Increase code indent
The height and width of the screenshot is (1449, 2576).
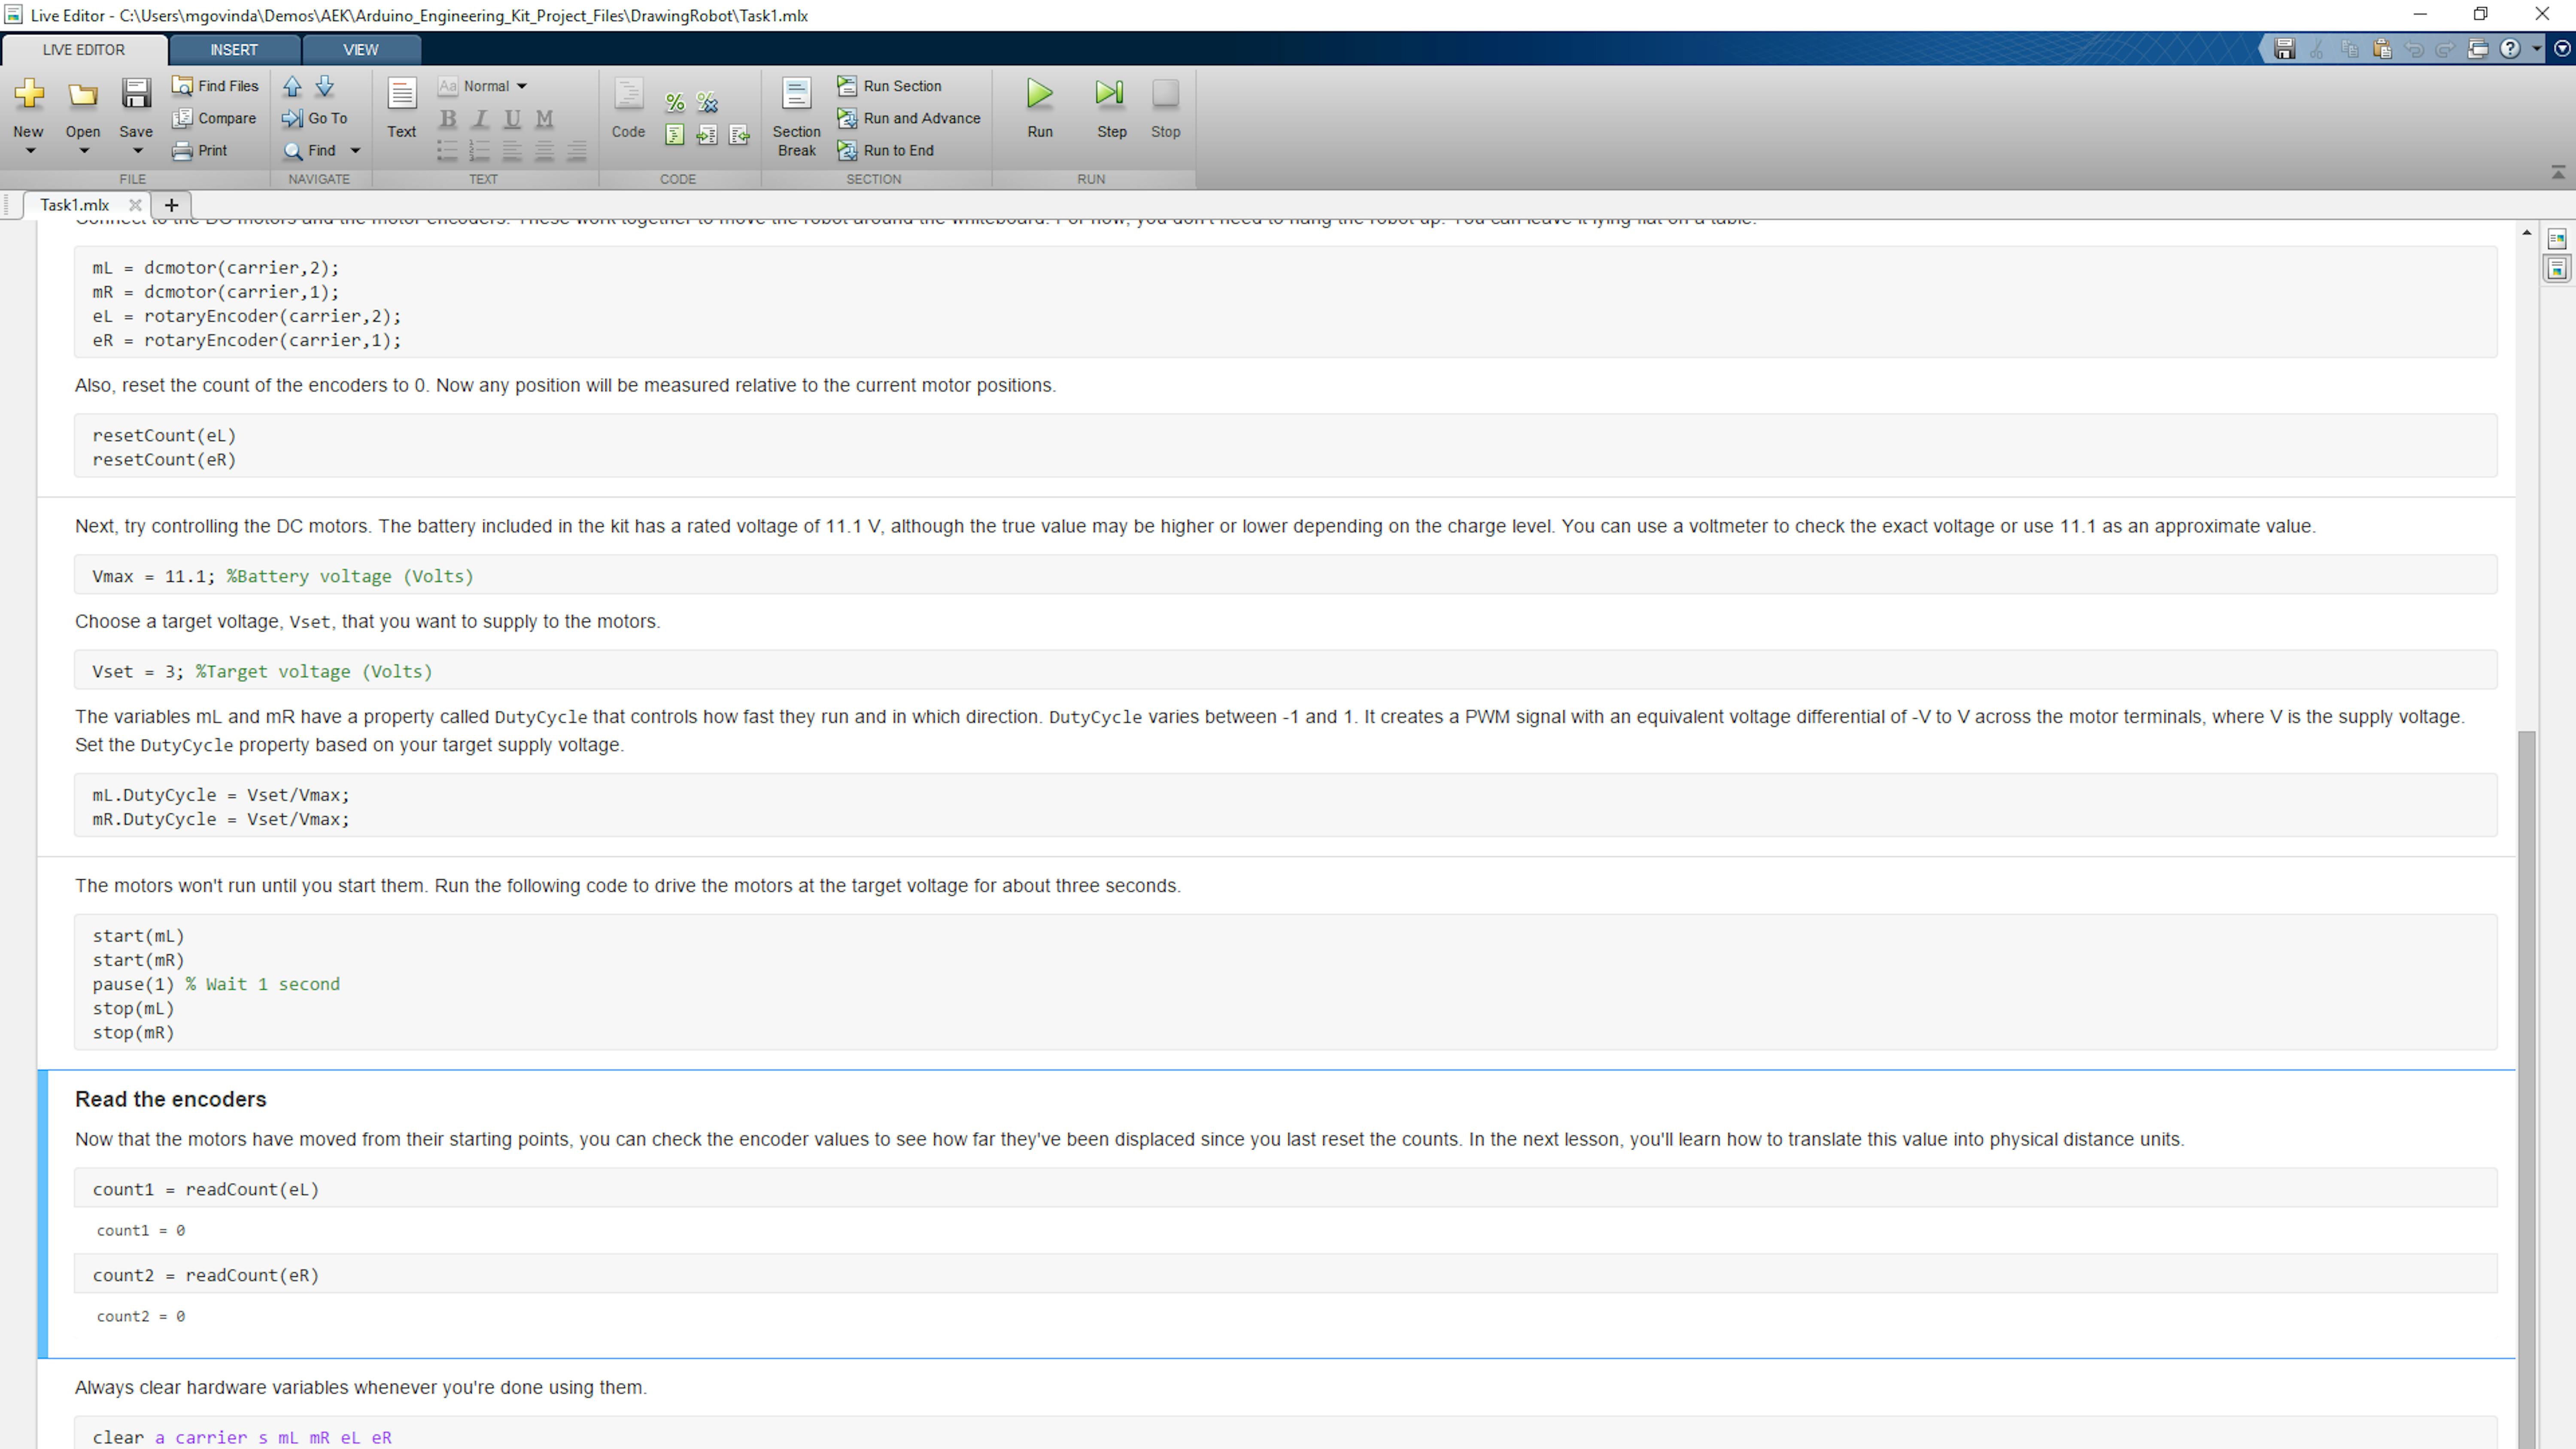[707, 135]
